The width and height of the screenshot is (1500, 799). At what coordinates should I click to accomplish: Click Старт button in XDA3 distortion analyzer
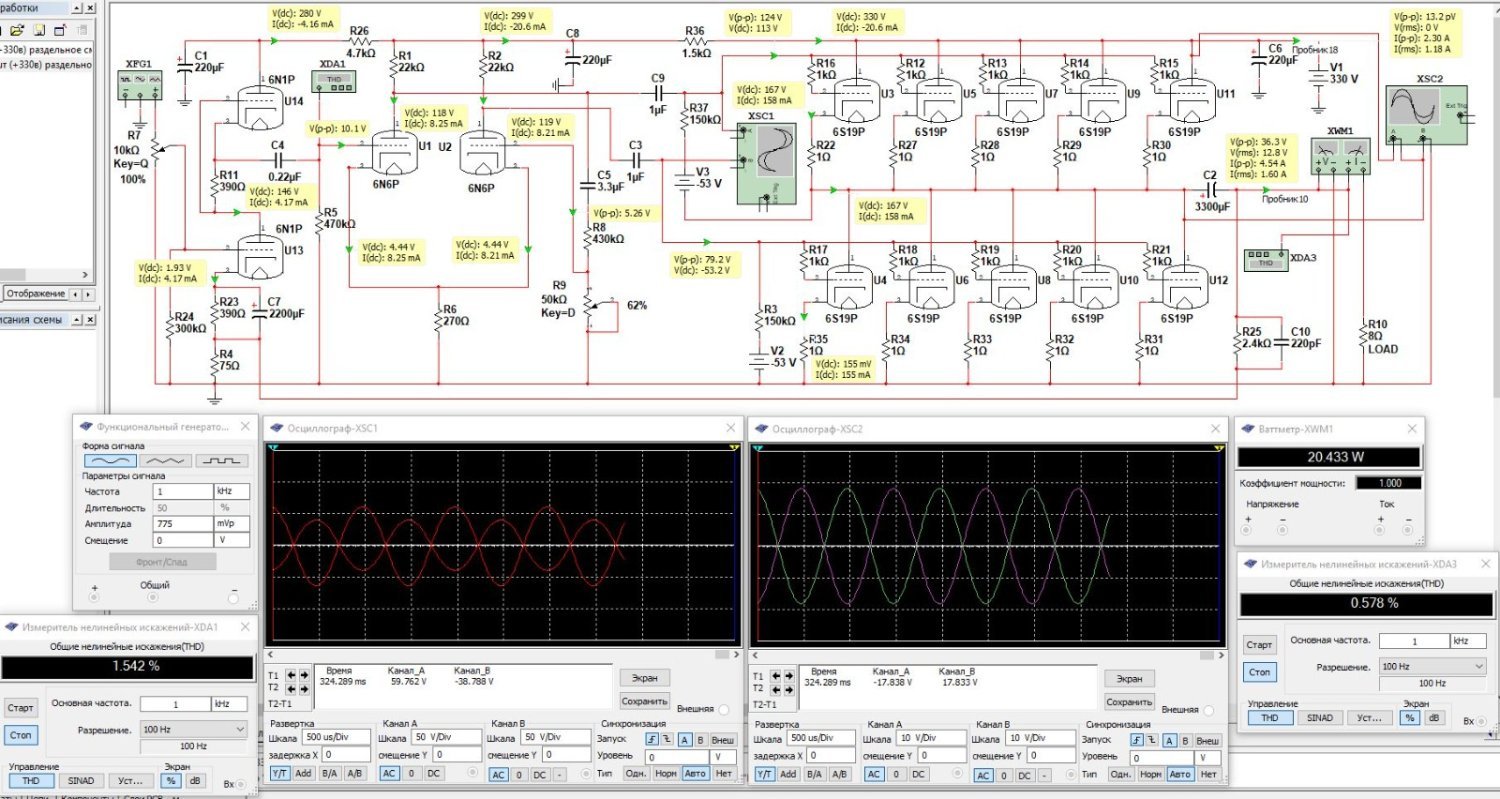point(1260,645)
